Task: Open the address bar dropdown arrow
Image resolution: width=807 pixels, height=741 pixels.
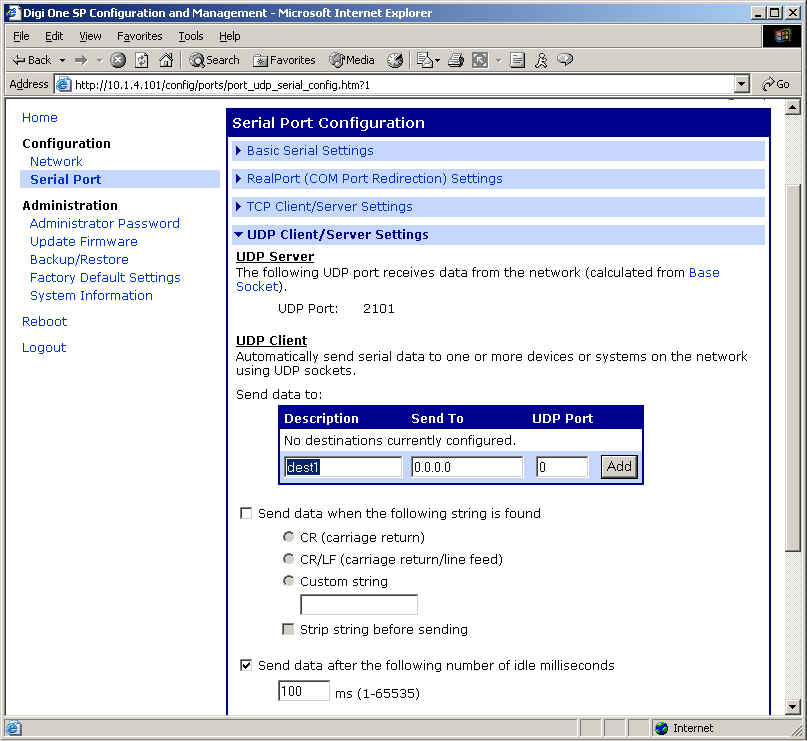Action: pyautogui.click(x=741, y=85)
